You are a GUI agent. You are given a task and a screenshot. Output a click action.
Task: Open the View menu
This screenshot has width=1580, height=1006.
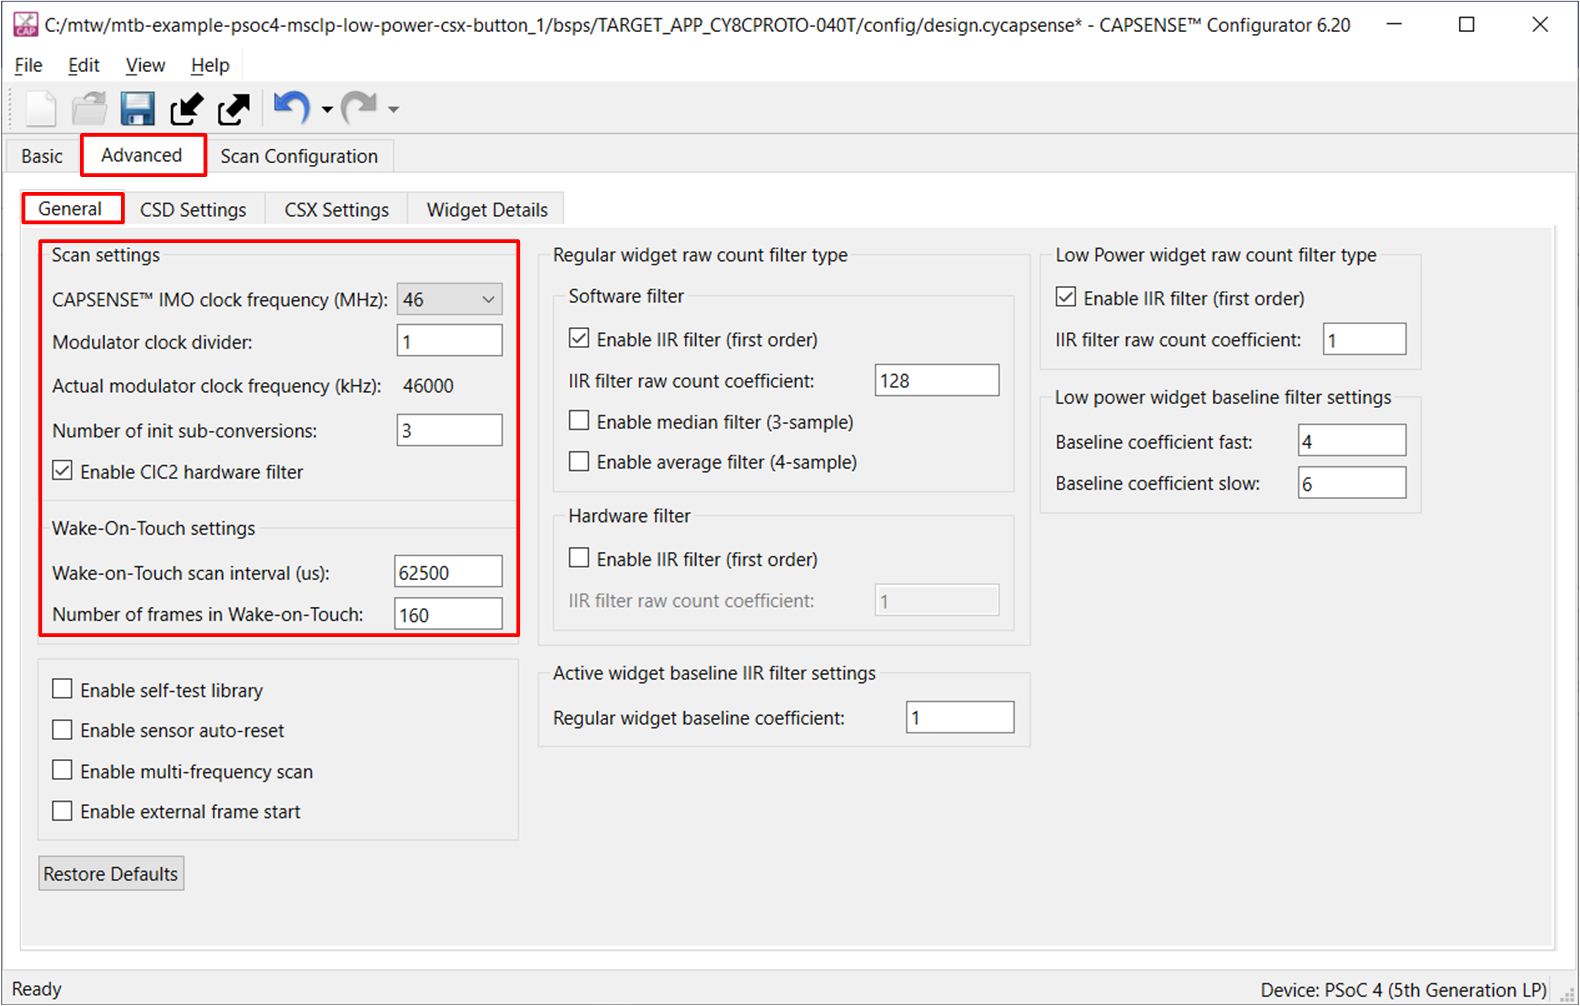coord(145,65)
